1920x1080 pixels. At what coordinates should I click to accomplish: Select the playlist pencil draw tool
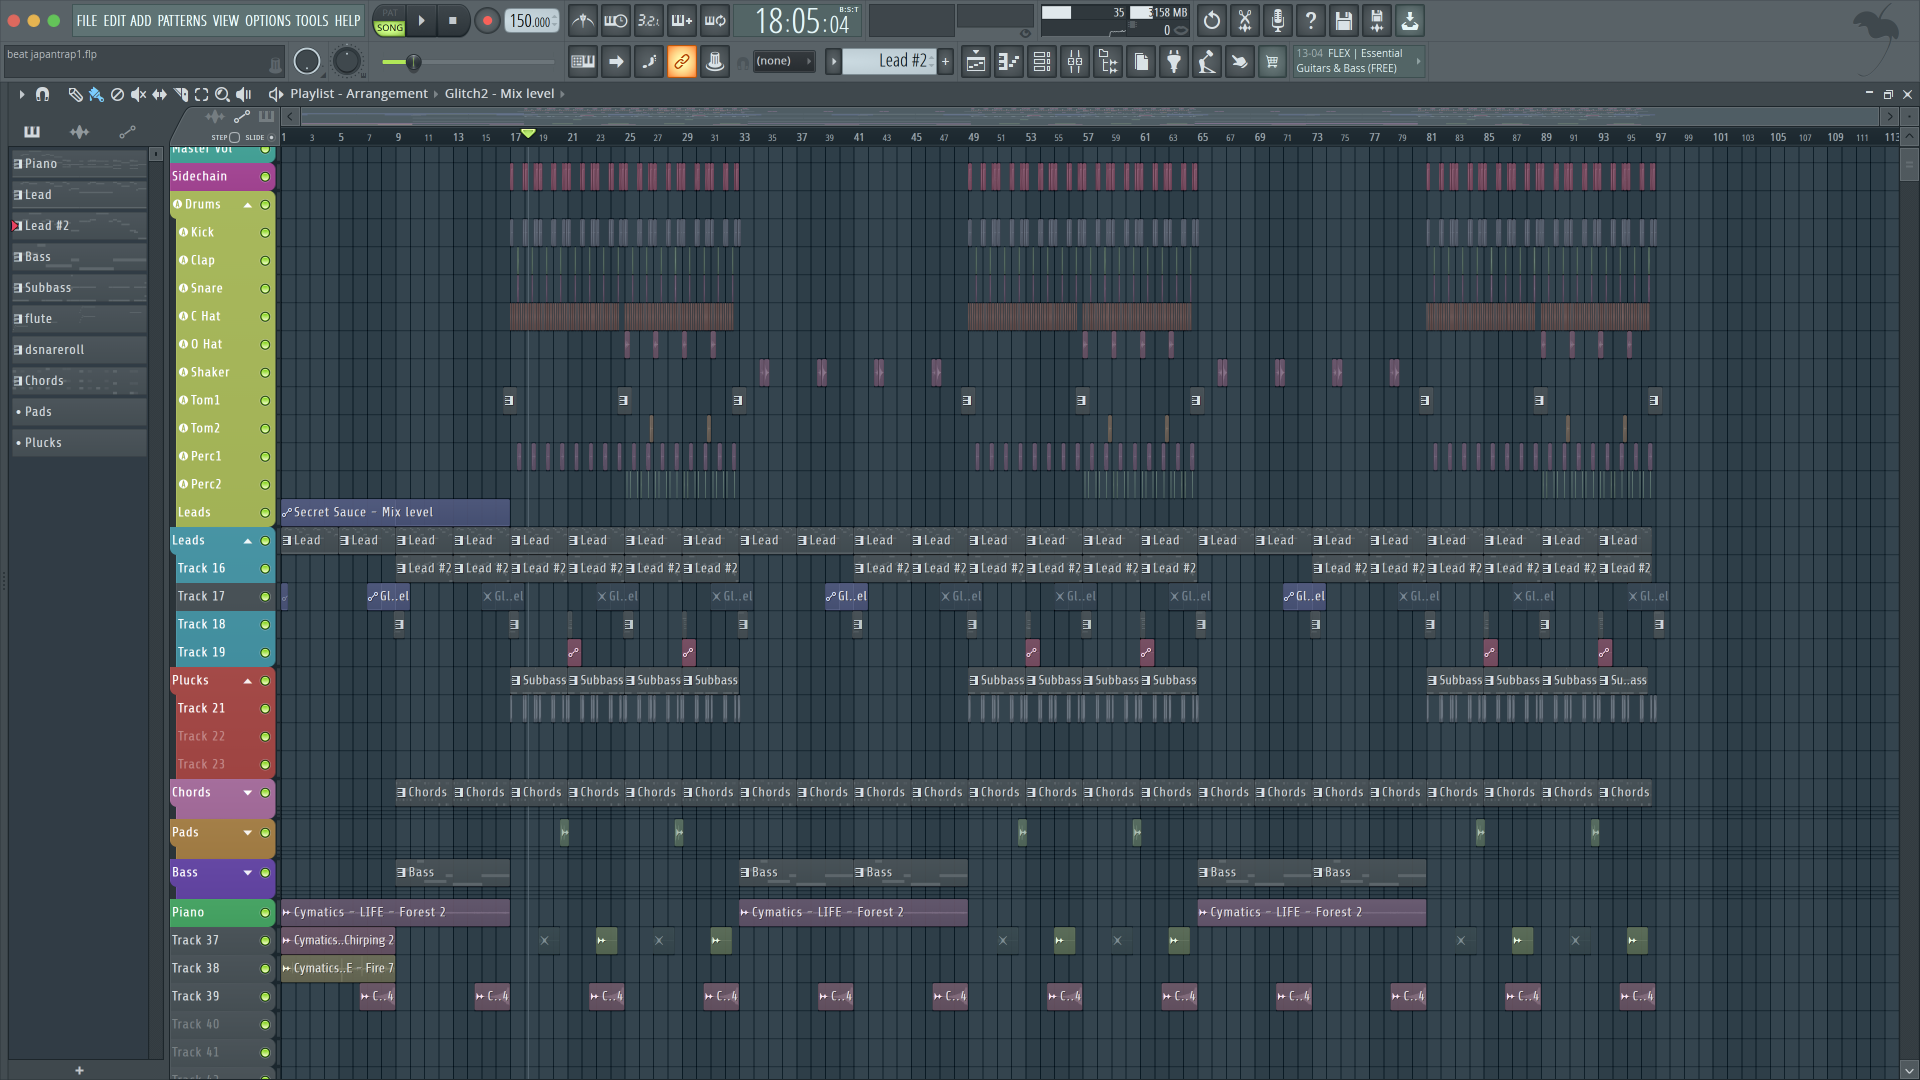pyautogui.click(x=75, y=94)
